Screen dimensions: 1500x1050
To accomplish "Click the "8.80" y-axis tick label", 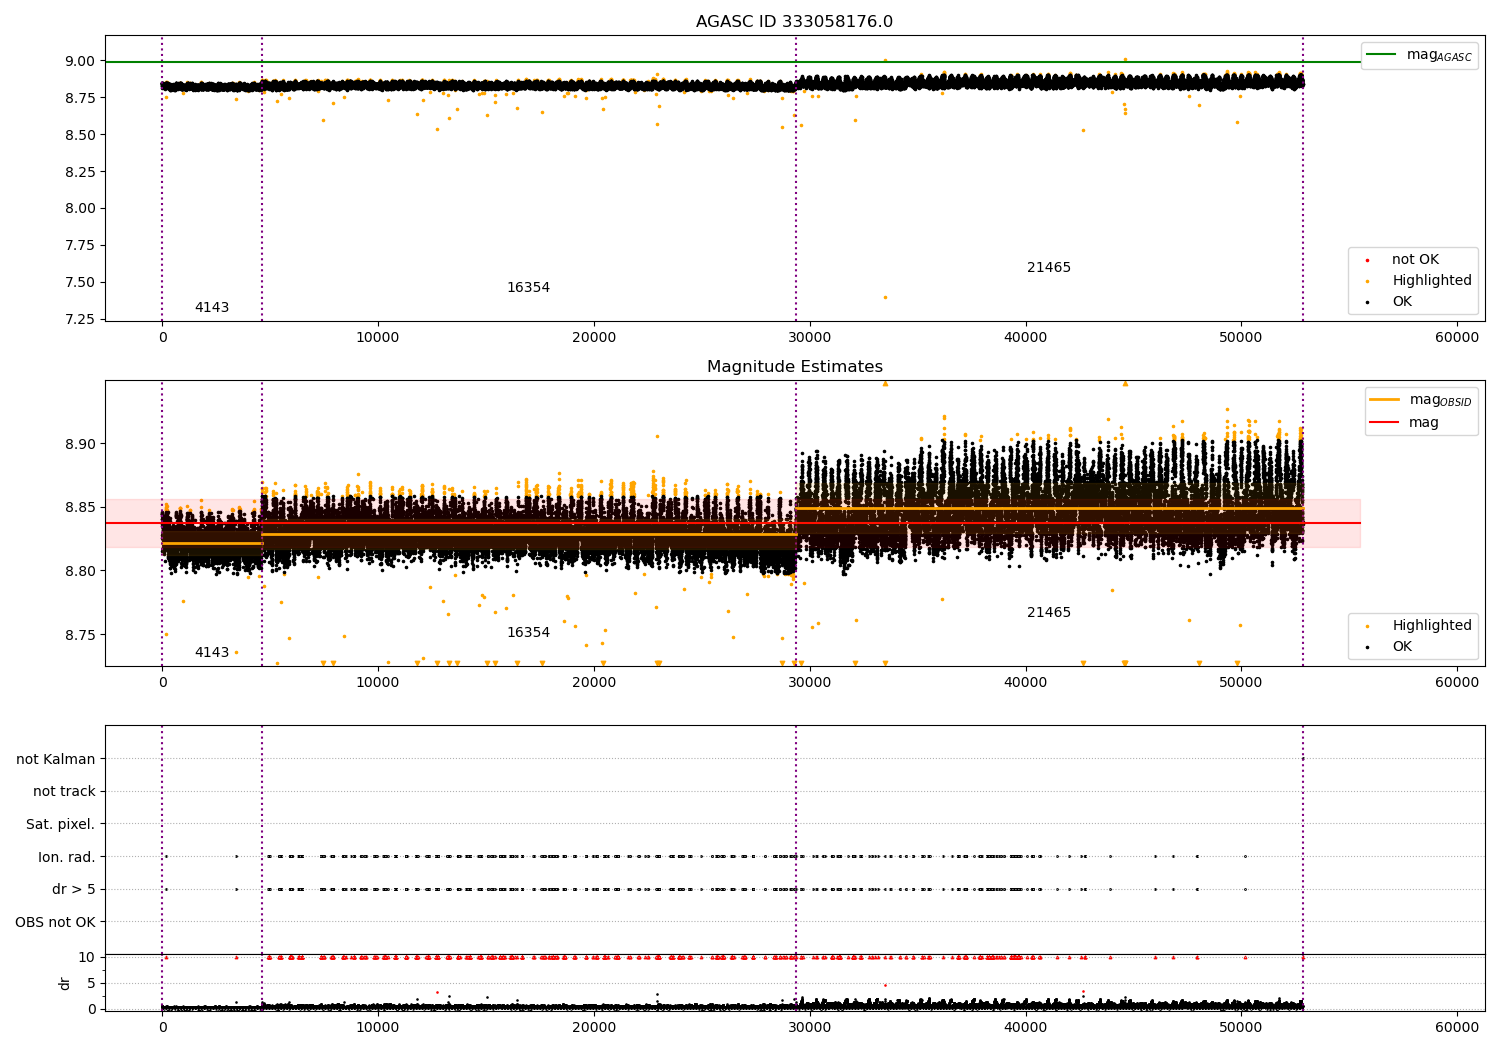I will click(x=80, y=572).
